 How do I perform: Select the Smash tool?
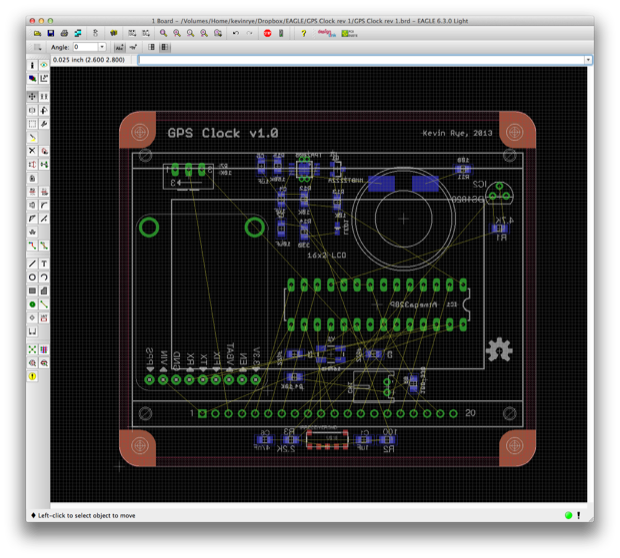click(32, 205)
